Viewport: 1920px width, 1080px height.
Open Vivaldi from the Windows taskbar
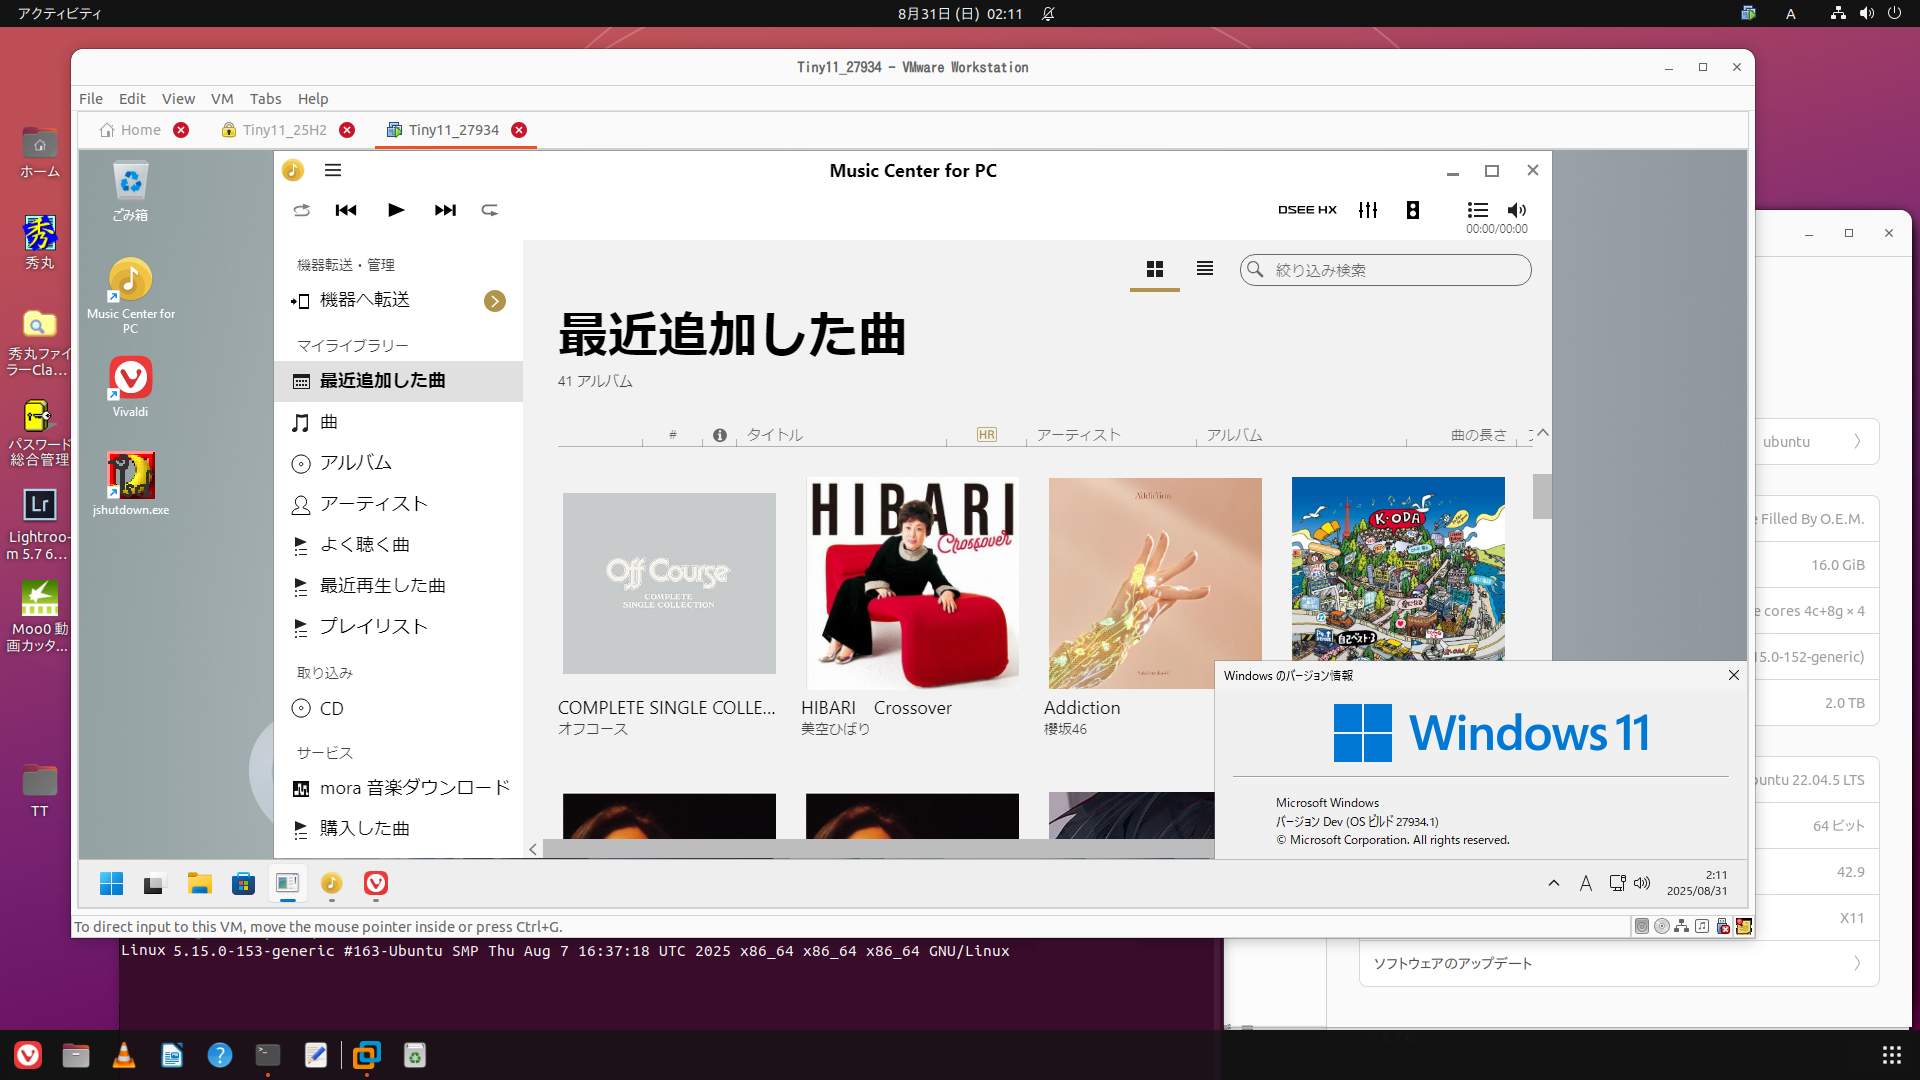pyautogui.click(x=376, y=884)
